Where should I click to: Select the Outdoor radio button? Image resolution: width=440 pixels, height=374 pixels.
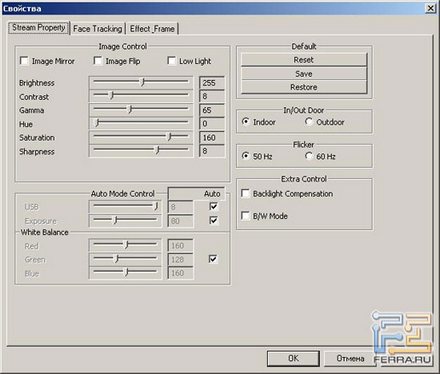pyautogui.click(x=309, y=122)
